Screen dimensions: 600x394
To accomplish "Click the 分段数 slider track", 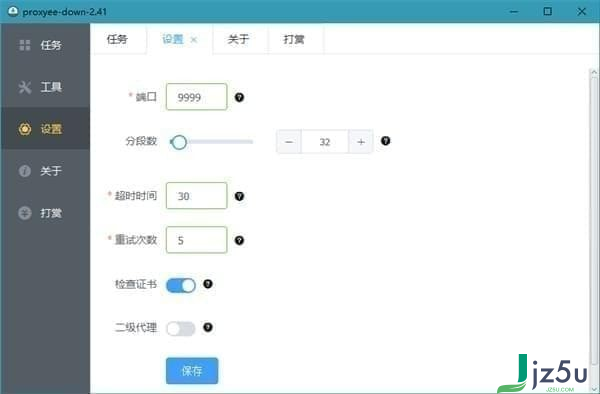I will point(211,142).
